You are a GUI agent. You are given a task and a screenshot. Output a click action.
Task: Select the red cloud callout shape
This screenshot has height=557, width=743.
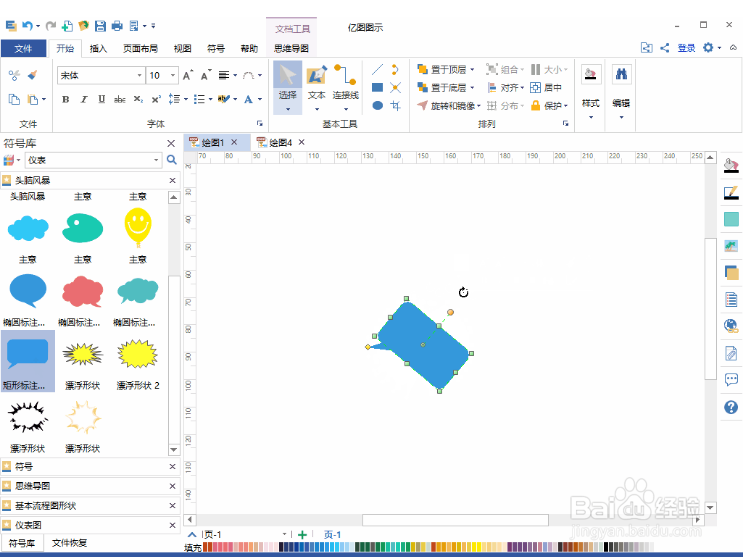[82, 292]
